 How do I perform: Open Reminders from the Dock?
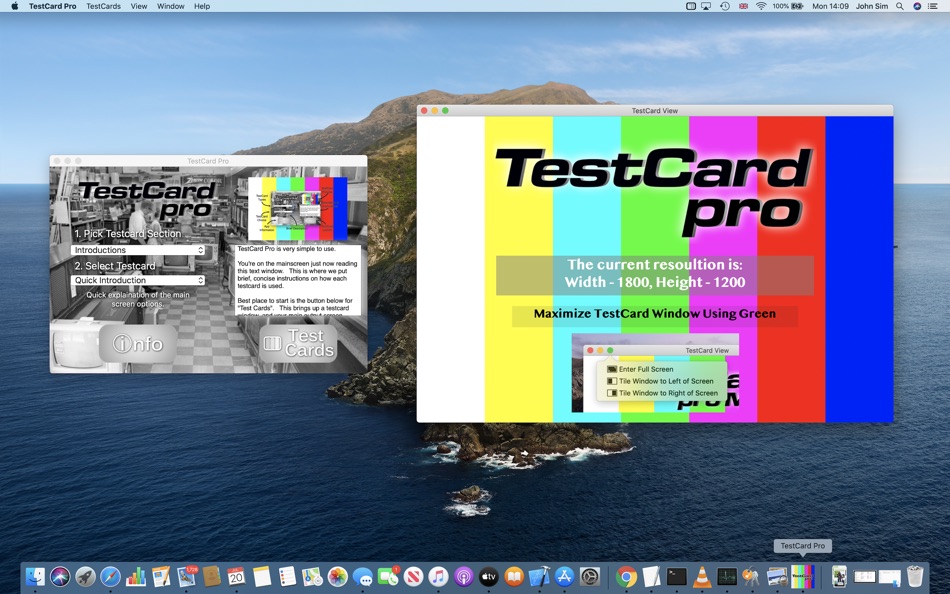pos(287,576)
